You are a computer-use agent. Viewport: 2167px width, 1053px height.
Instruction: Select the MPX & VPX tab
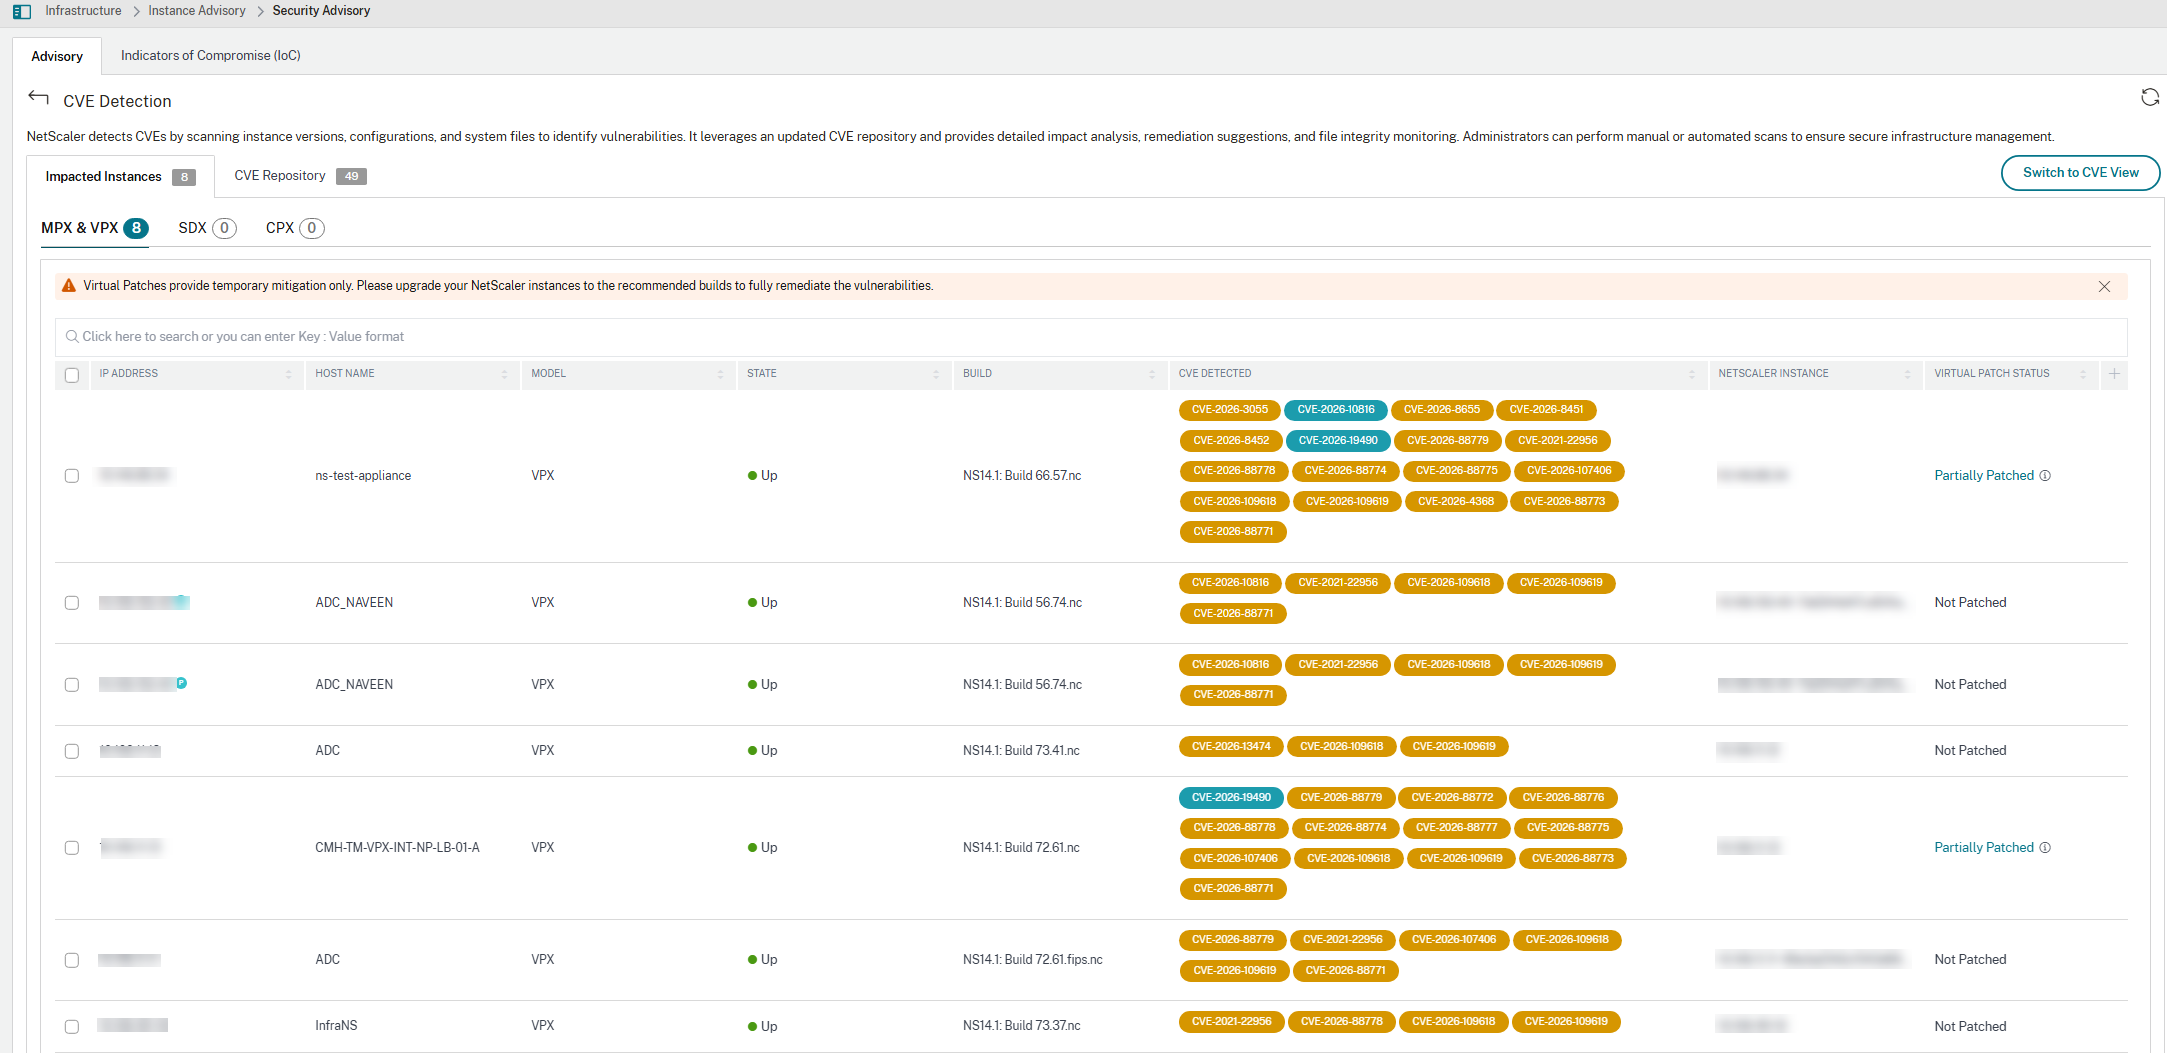click(95, 228)
